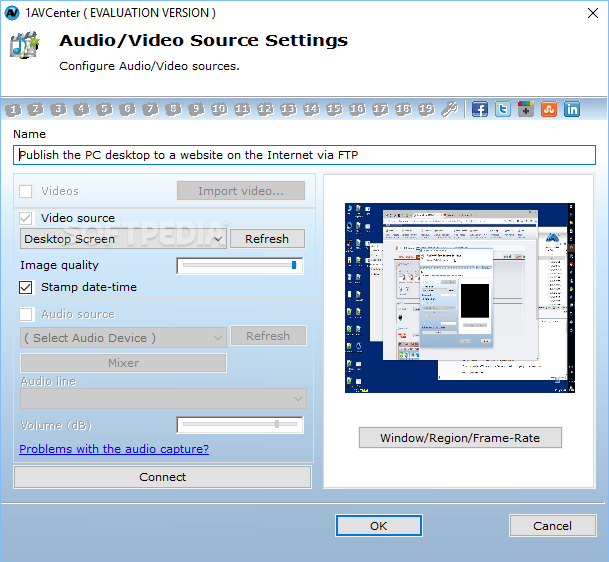
Task: Expand the Audio line dropdown
Action: coord(163,398)
